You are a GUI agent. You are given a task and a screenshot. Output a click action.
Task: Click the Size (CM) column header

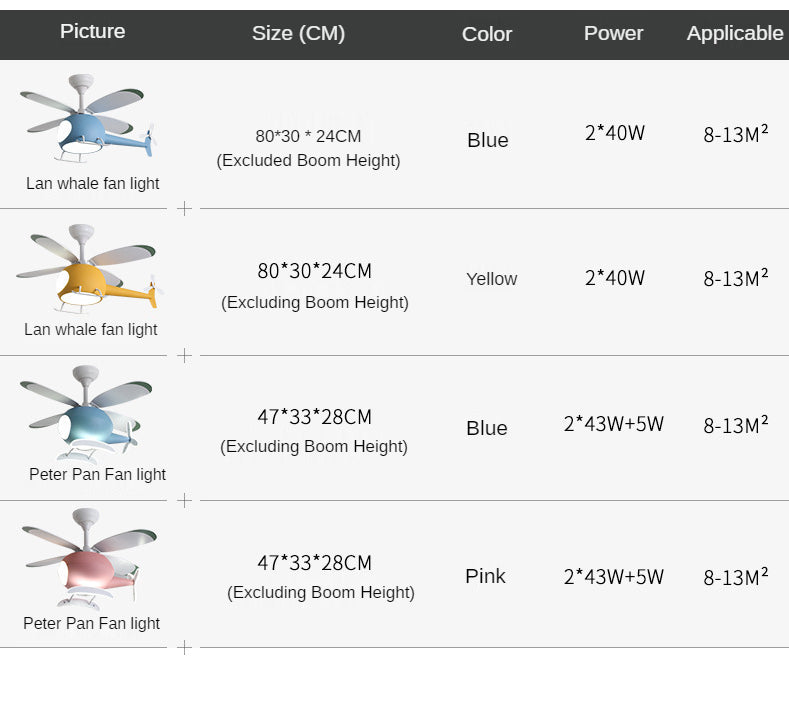click(x=298, y=33)
